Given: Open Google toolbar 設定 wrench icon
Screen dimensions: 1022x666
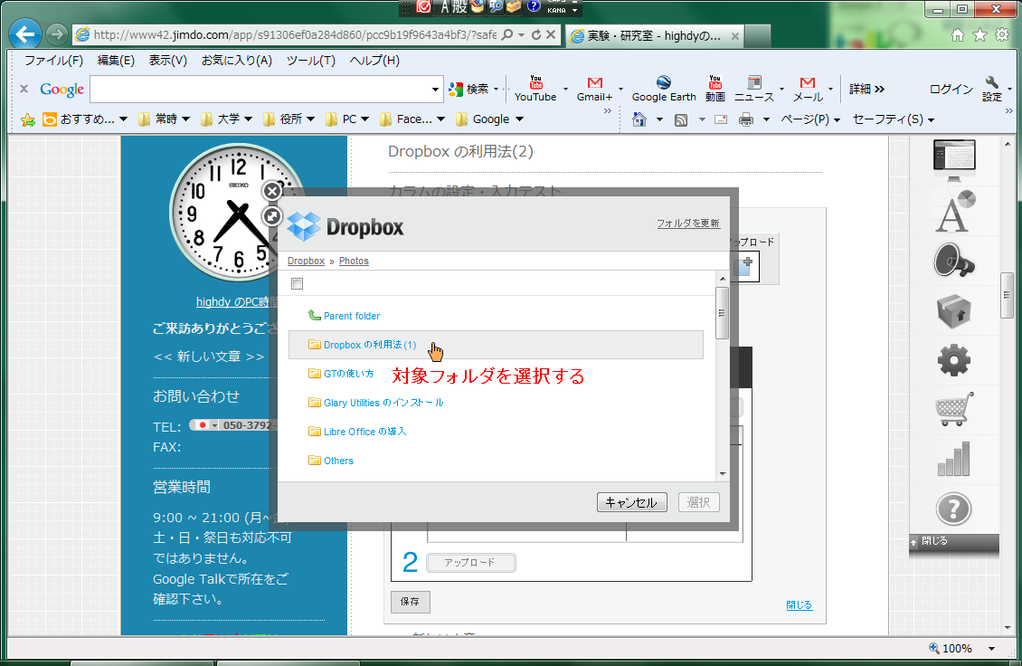Looking at the screenshot, I should point(992,89).
